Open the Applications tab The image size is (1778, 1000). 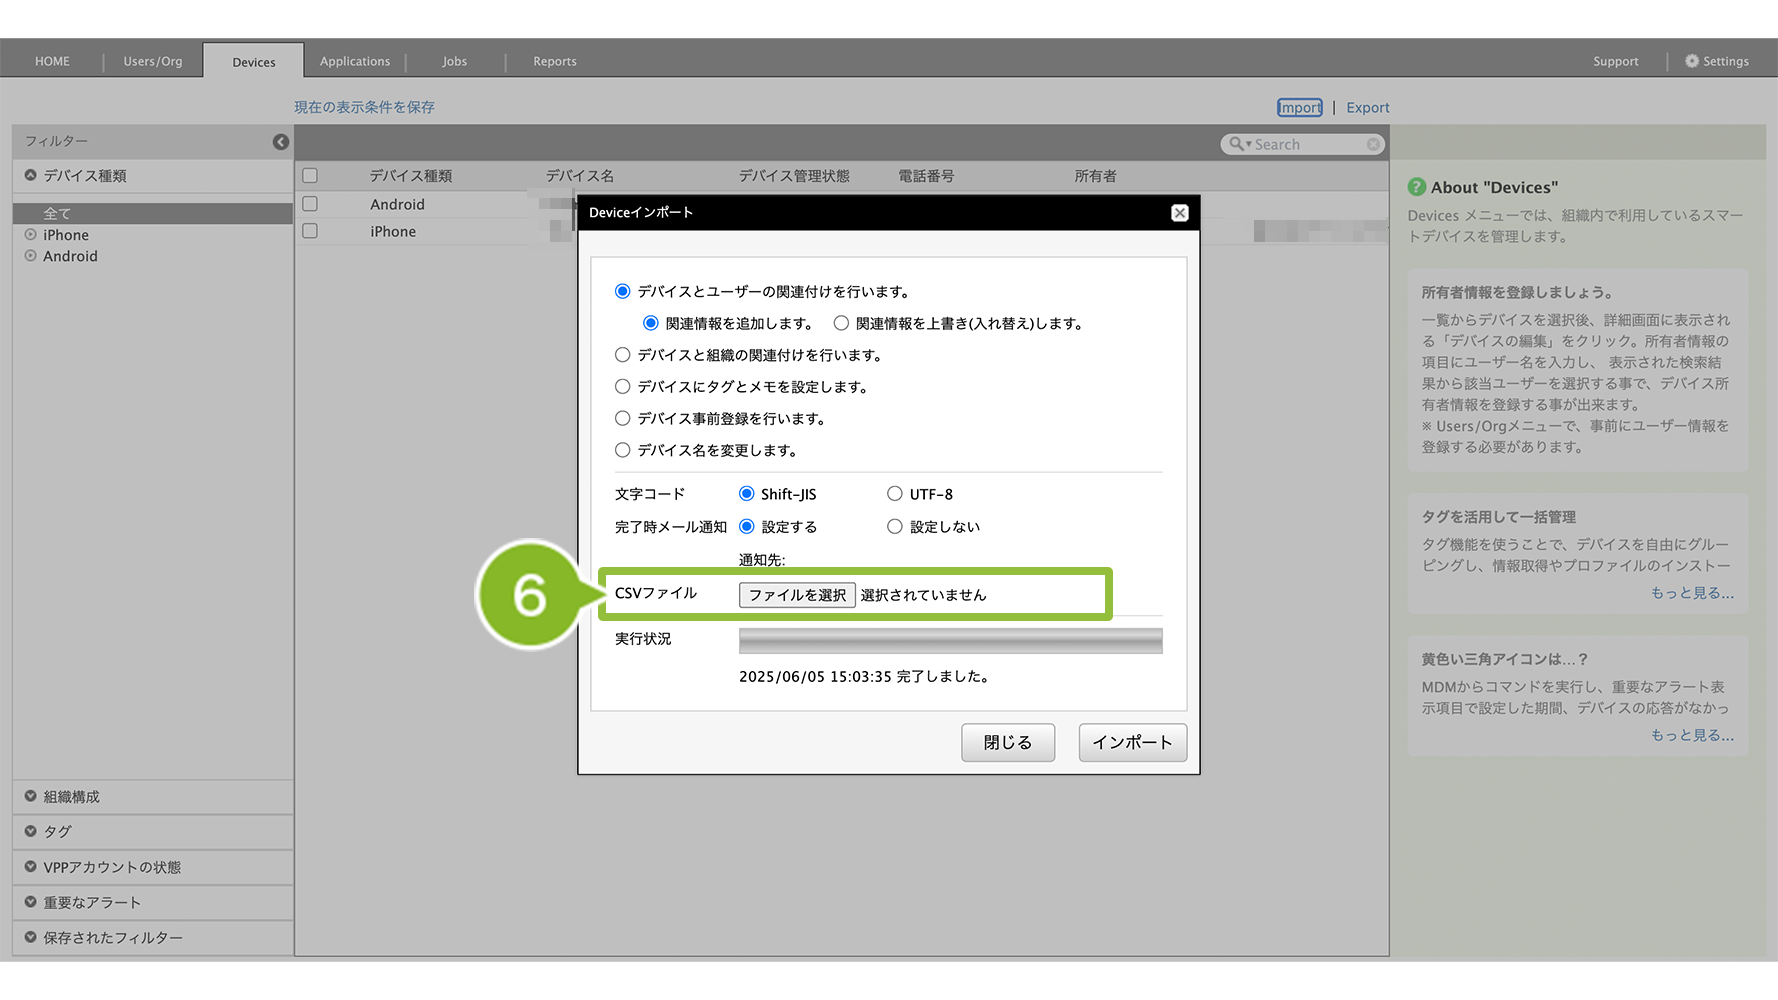click(x=355, y=61)
